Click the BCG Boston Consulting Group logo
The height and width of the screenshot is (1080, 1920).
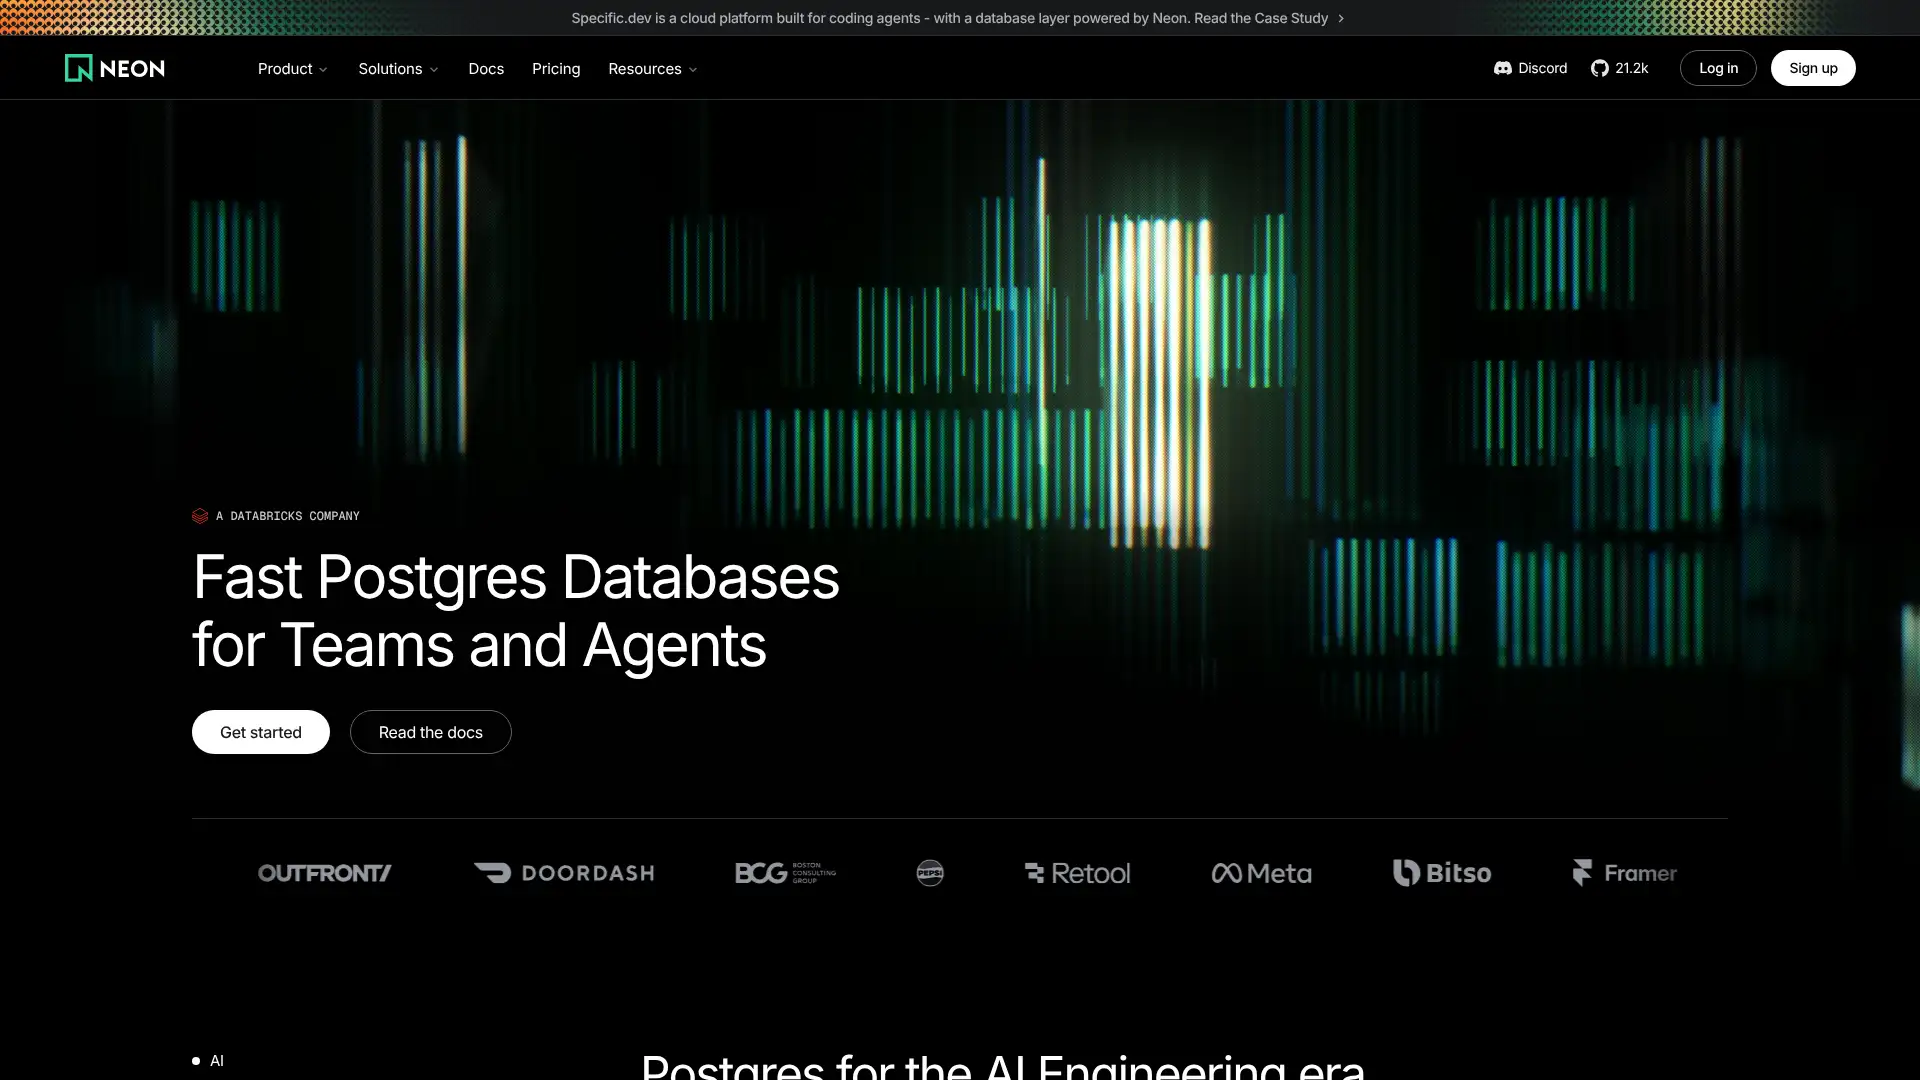(785, 873)
